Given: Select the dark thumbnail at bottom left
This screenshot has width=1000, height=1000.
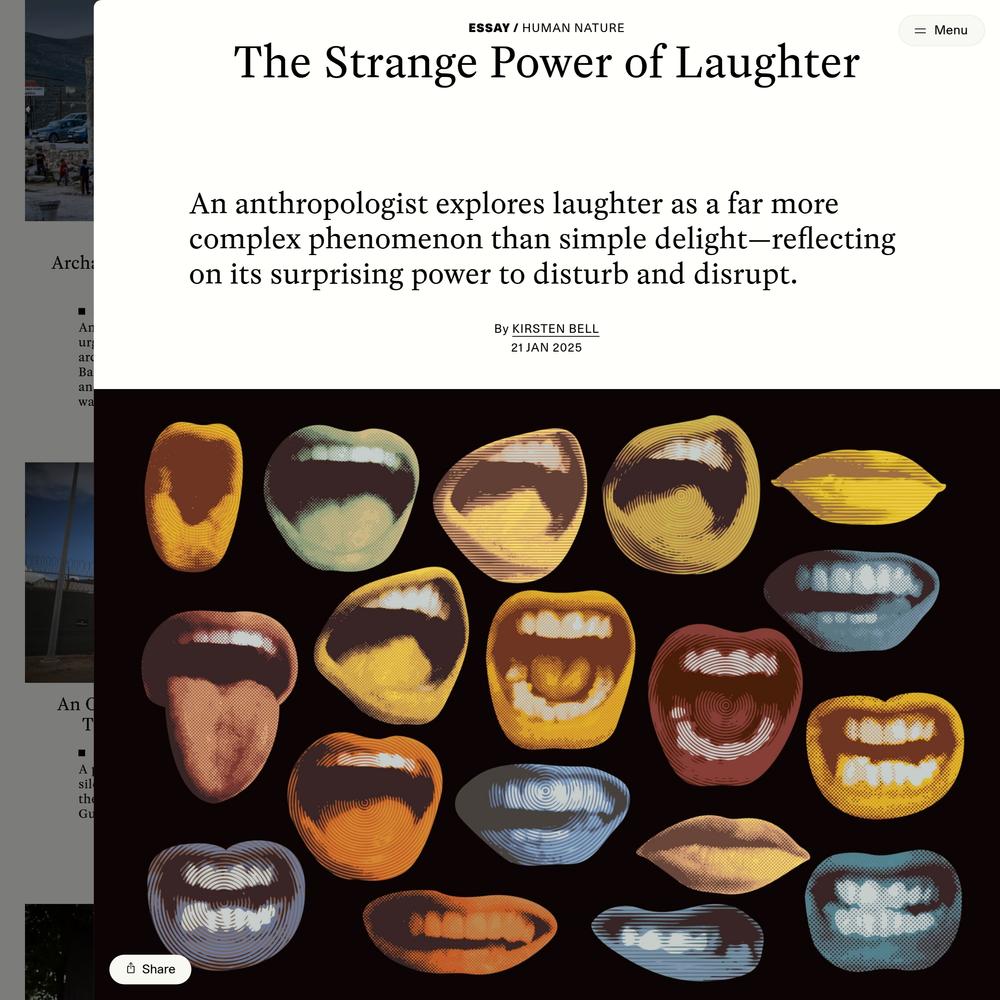Looking at the screenshot, I should point(59,952).
